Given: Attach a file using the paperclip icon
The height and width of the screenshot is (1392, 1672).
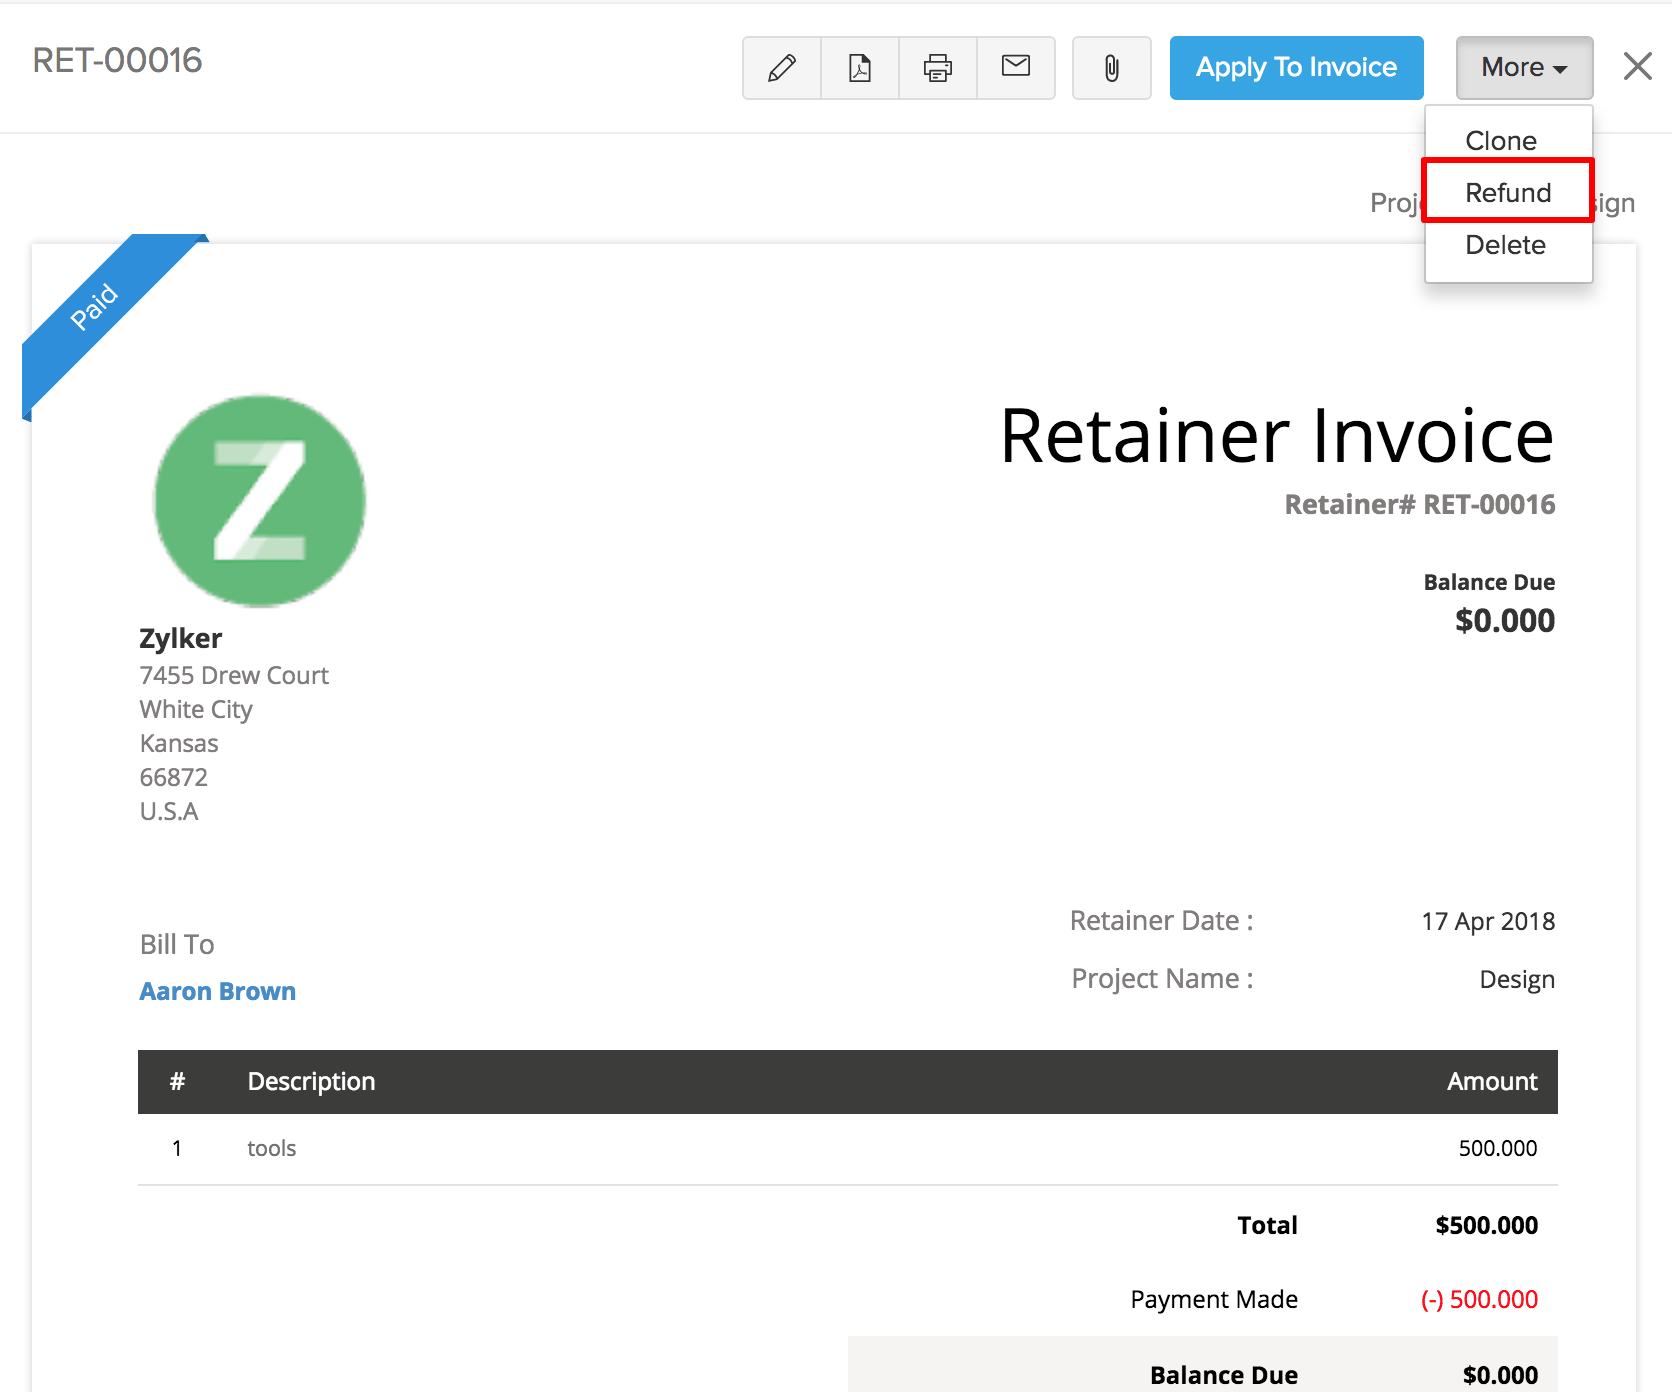Looking at the screenshot, I should [1111, 68].
